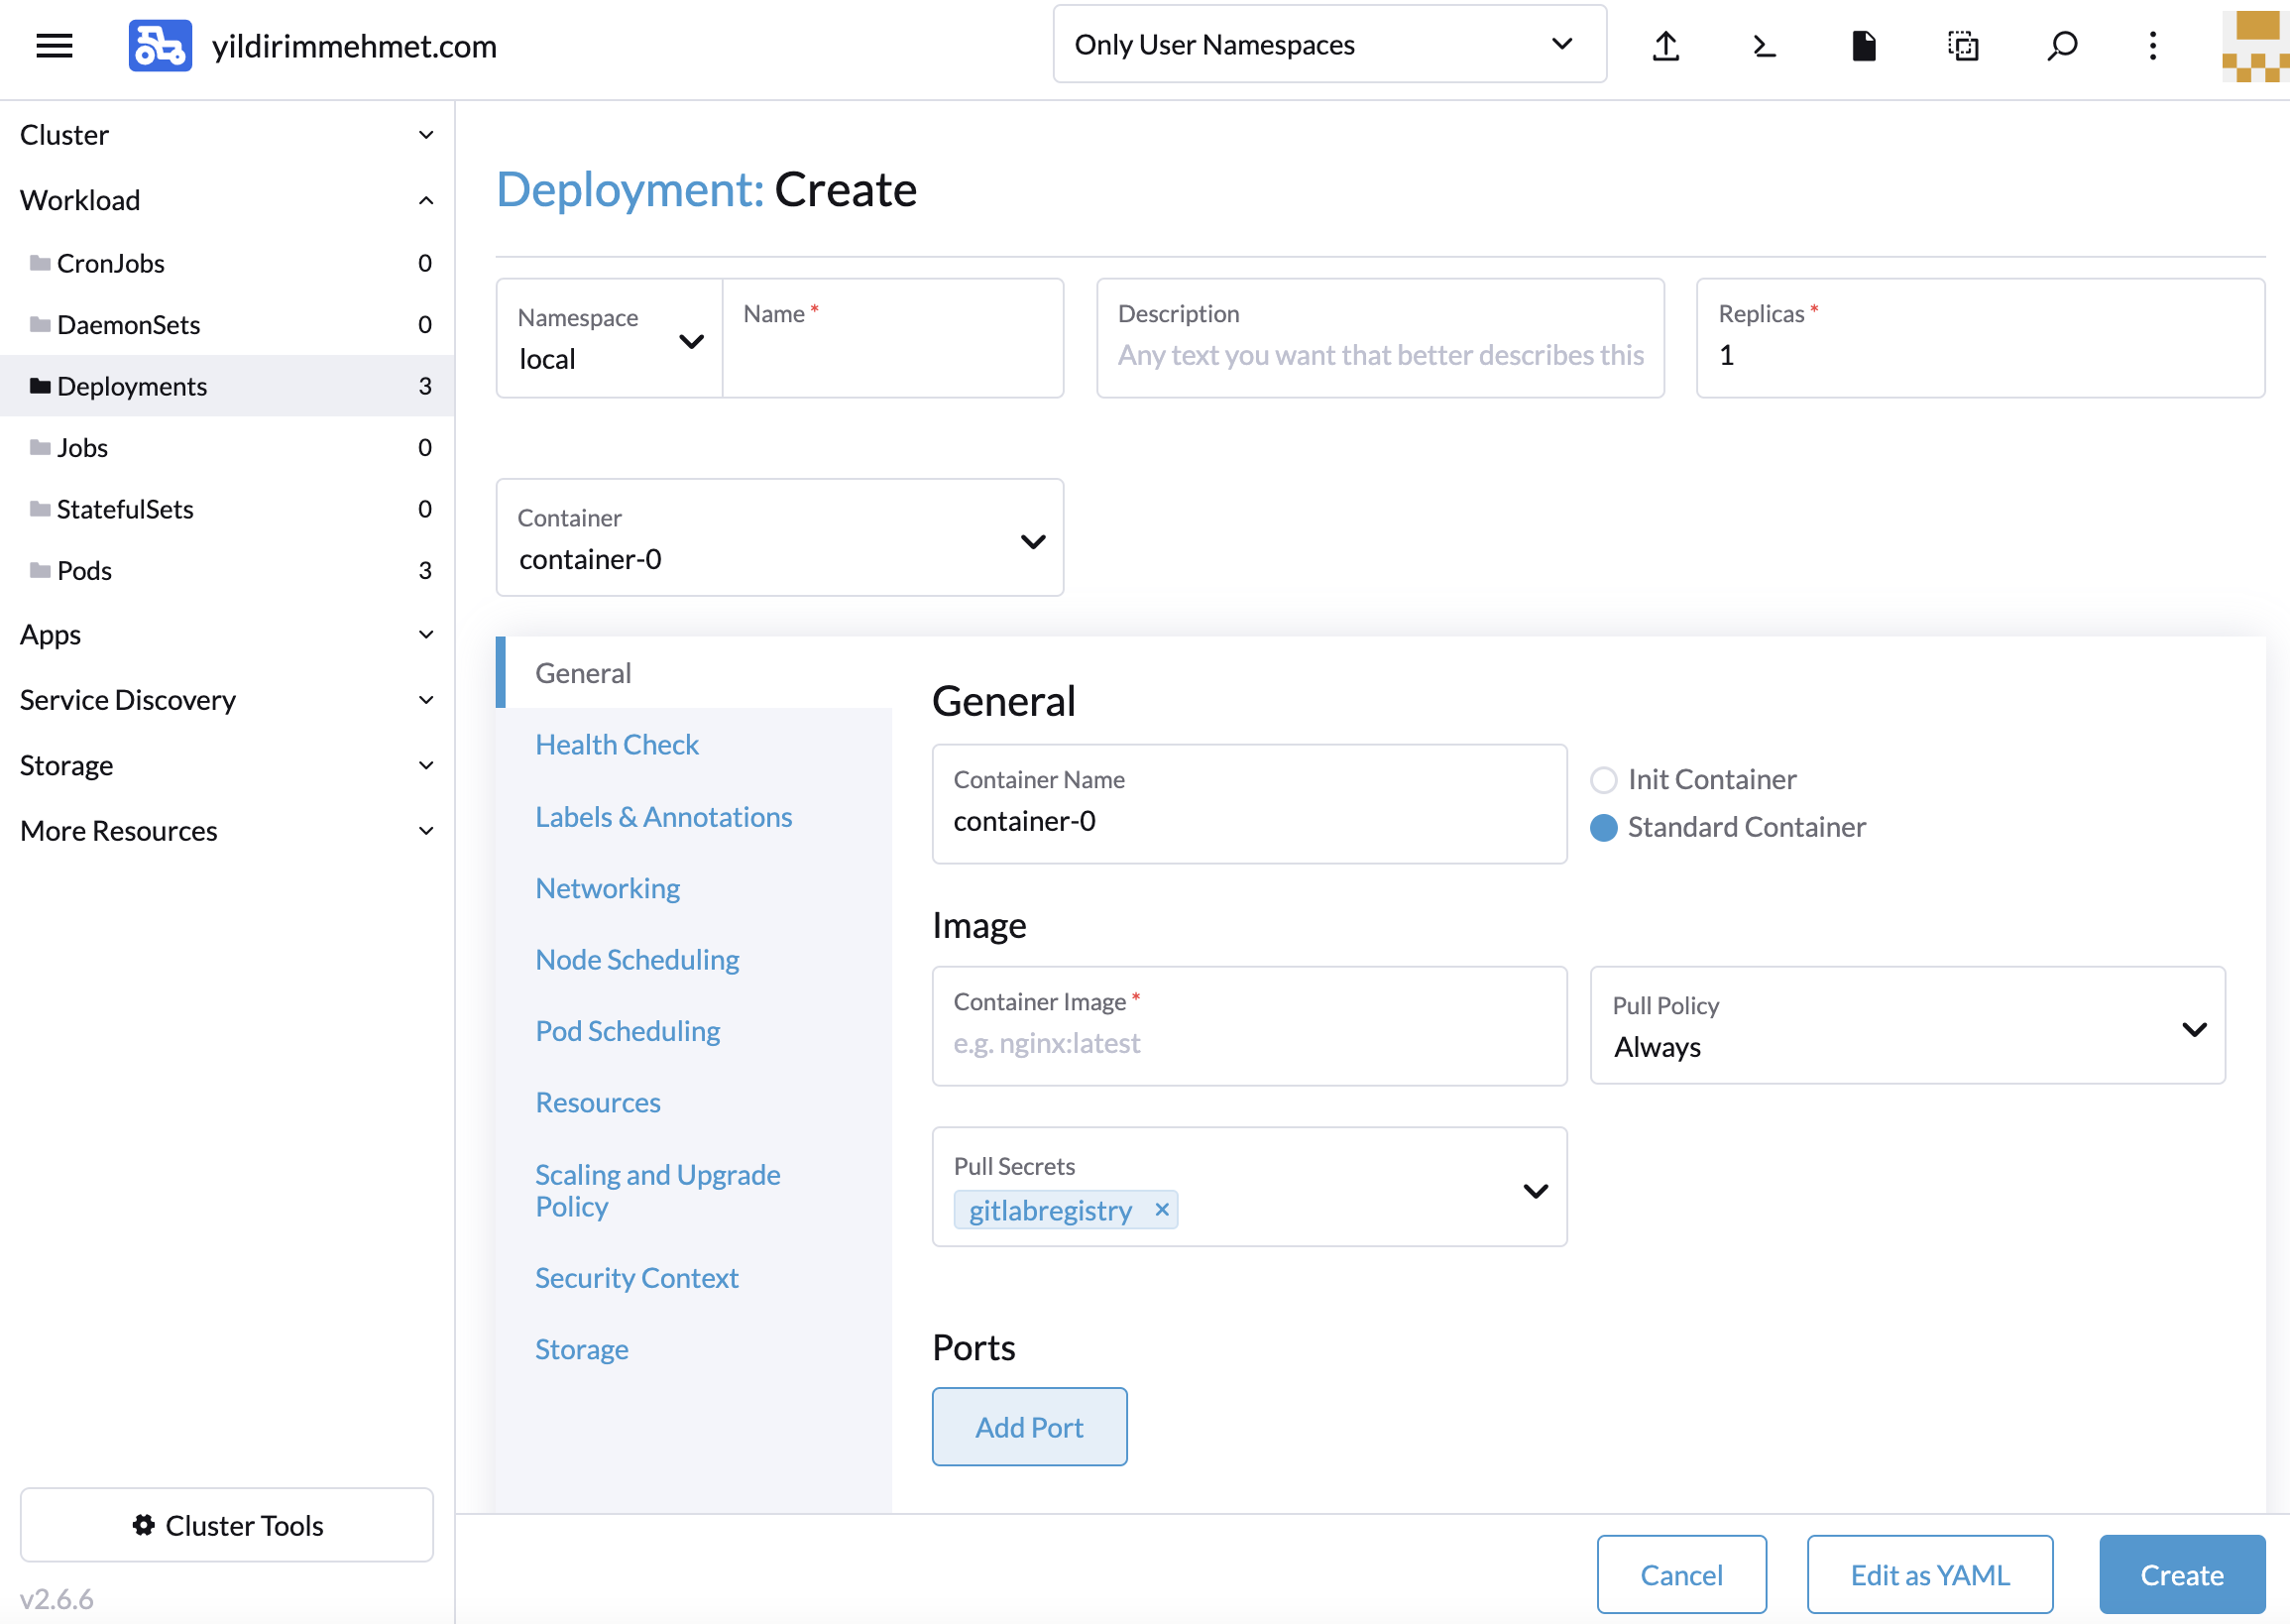Select the Init Container radio option
The image size is (2290, 1624).
(x=1603, y=779)
